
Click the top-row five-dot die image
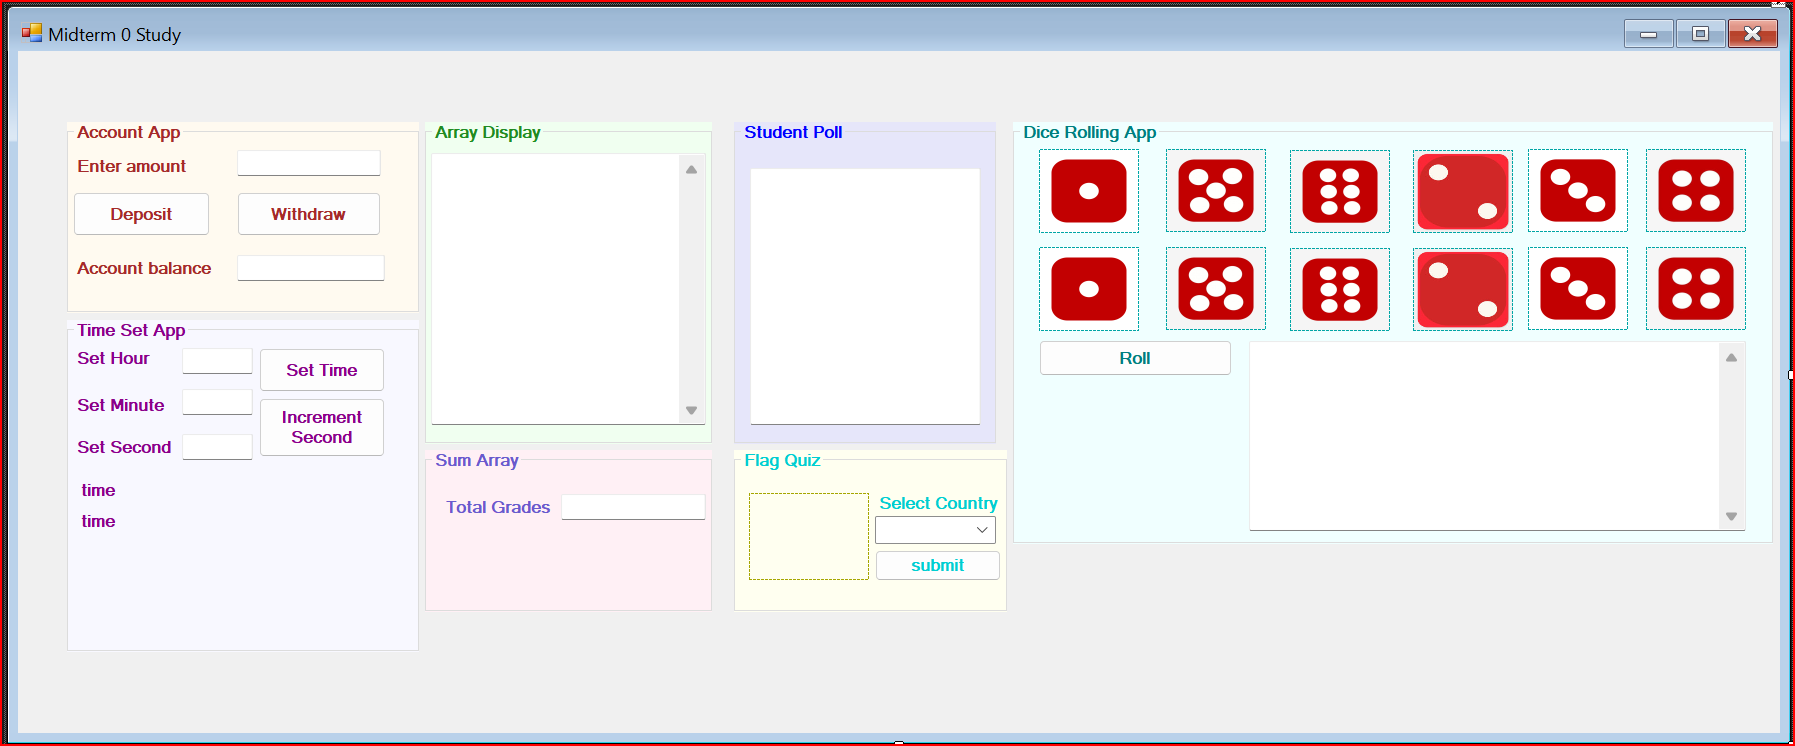[1216, 191]
